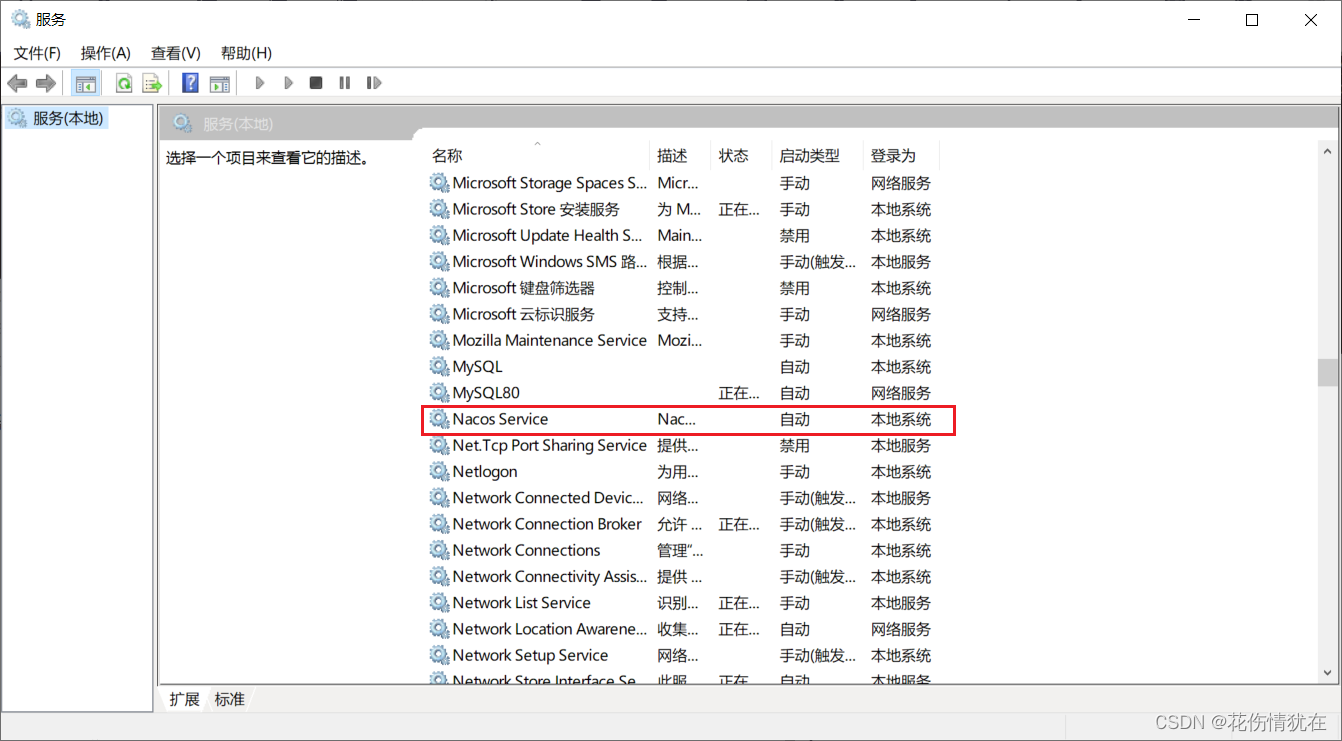Click the play arrow beside the Stop square
Image resolution: width=1342 pixels, height=741 pixels.
pyautogui.click(x=288, y=83)
